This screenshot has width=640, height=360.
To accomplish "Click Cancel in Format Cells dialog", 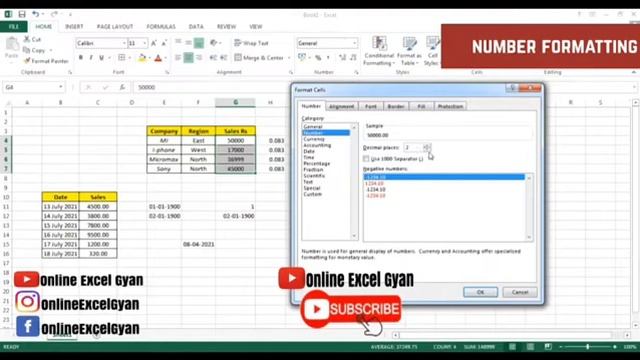I will 520,292.
